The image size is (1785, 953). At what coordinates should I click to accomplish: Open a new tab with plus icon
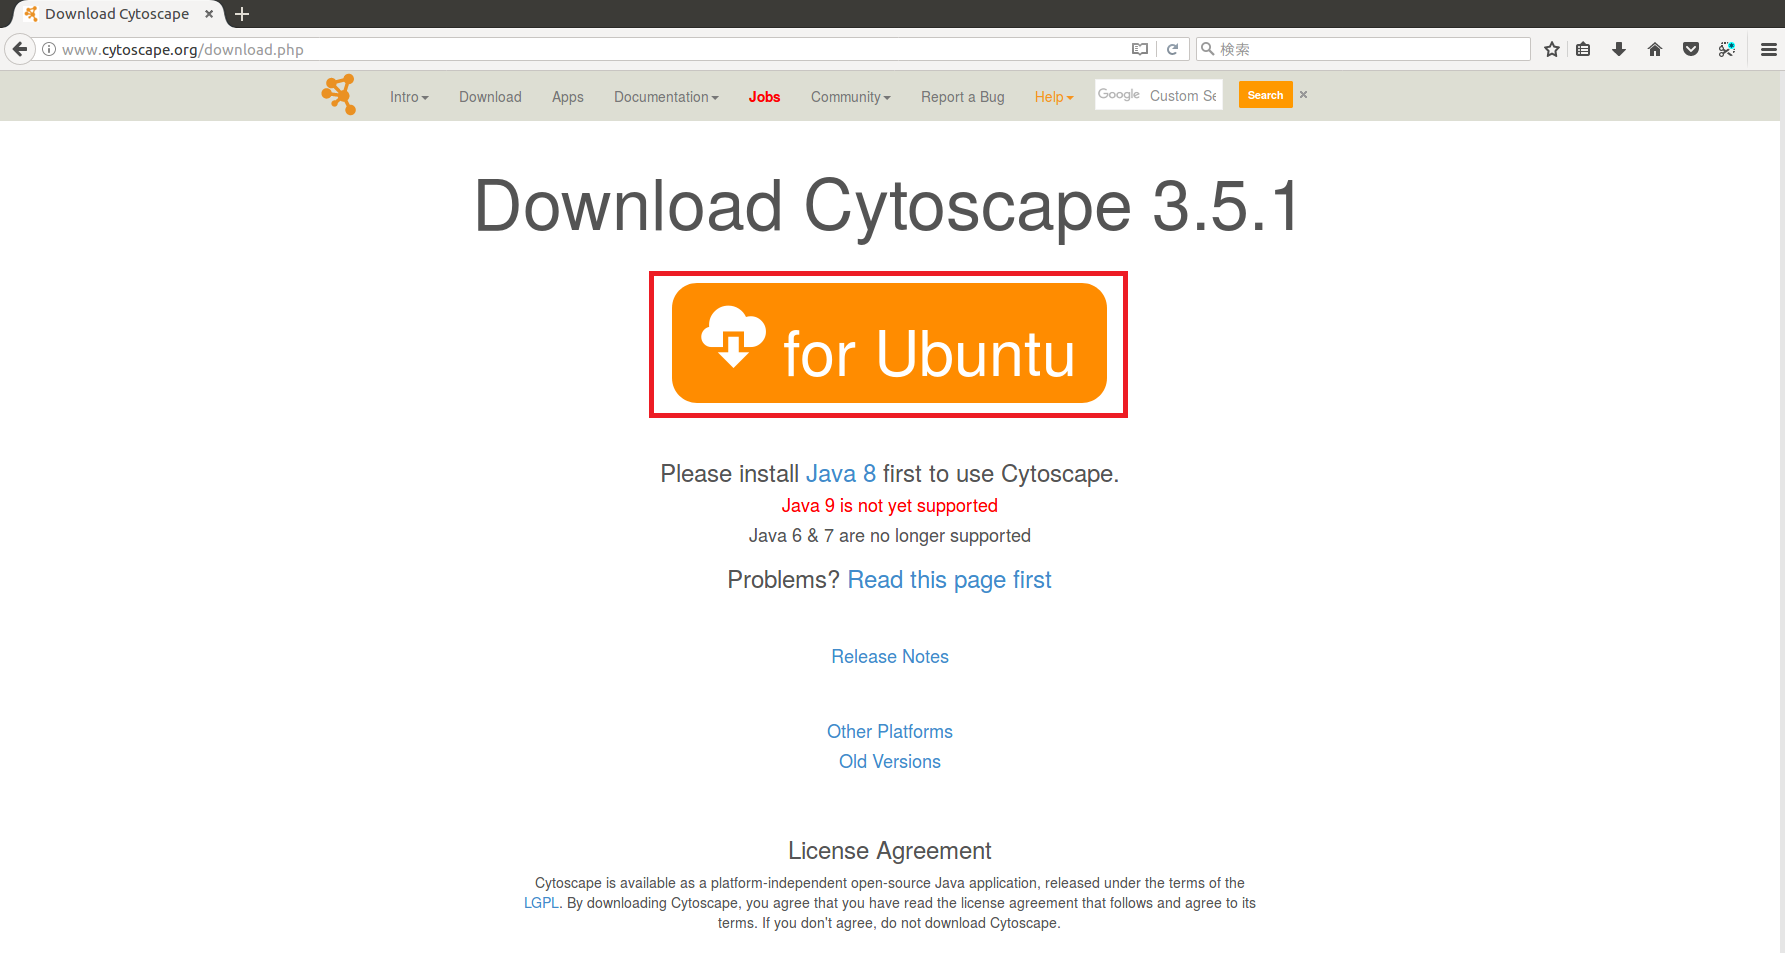(x=242, y=14)
